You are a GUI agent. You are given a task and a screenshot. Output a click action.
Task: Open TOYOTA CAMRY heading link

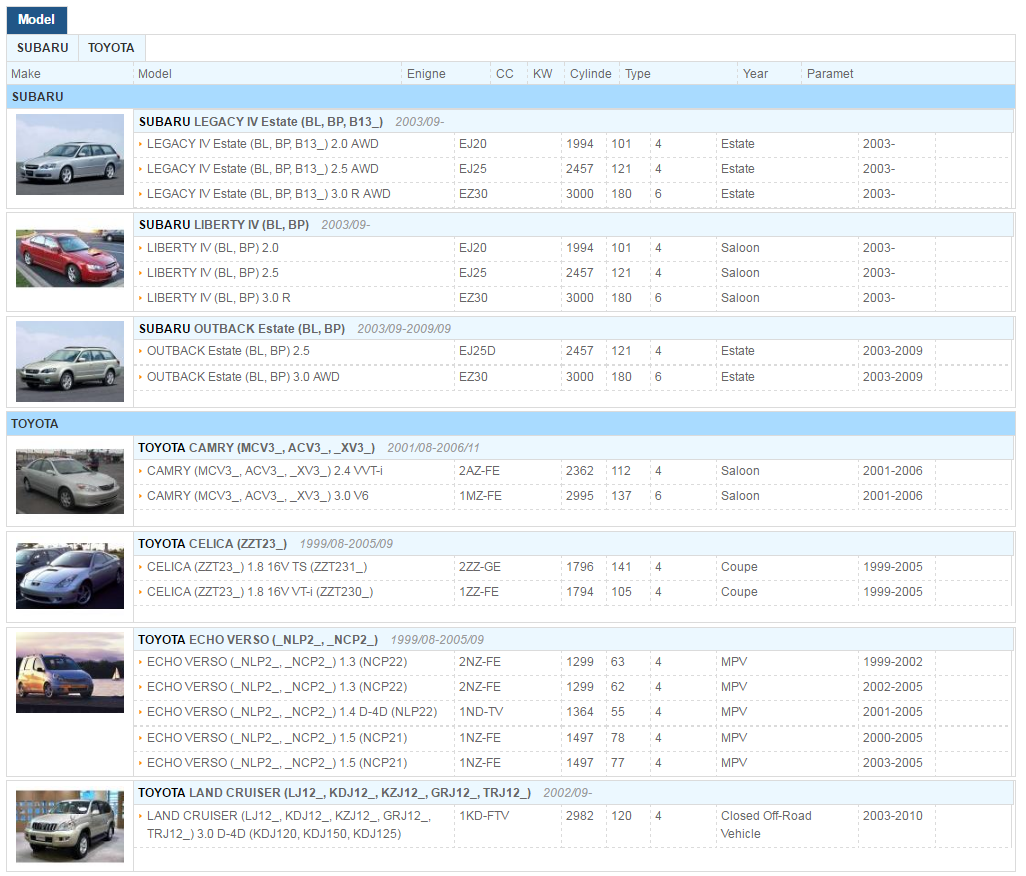(256, 448)
